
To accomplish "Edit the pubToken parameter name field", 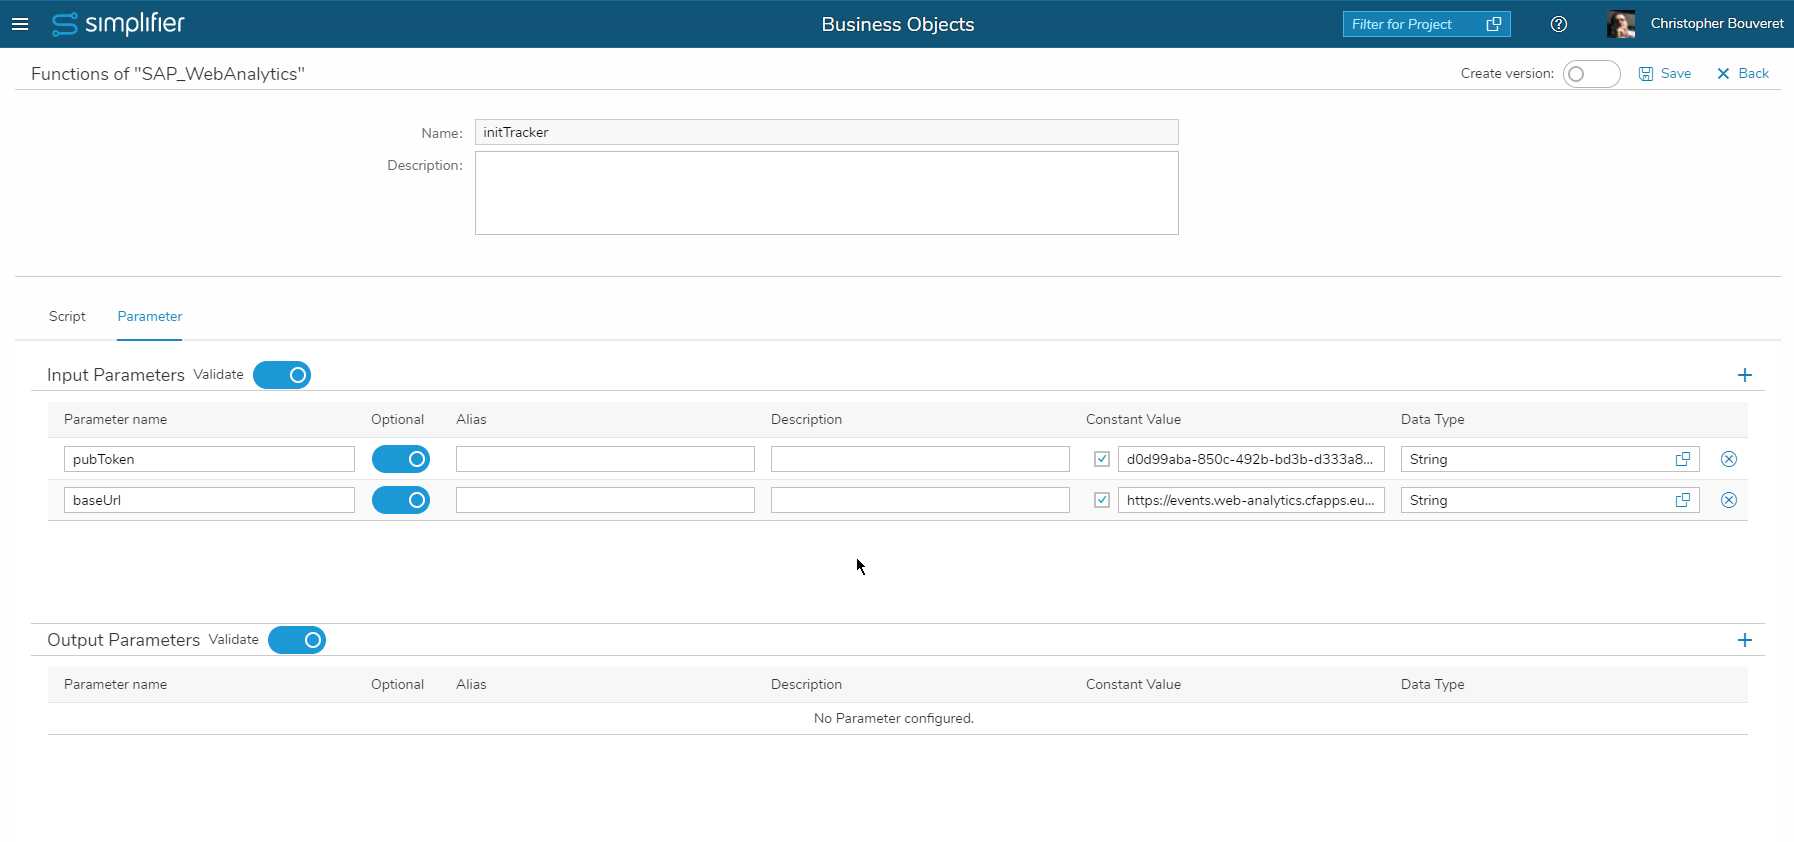I will click(x=209, y=459).
